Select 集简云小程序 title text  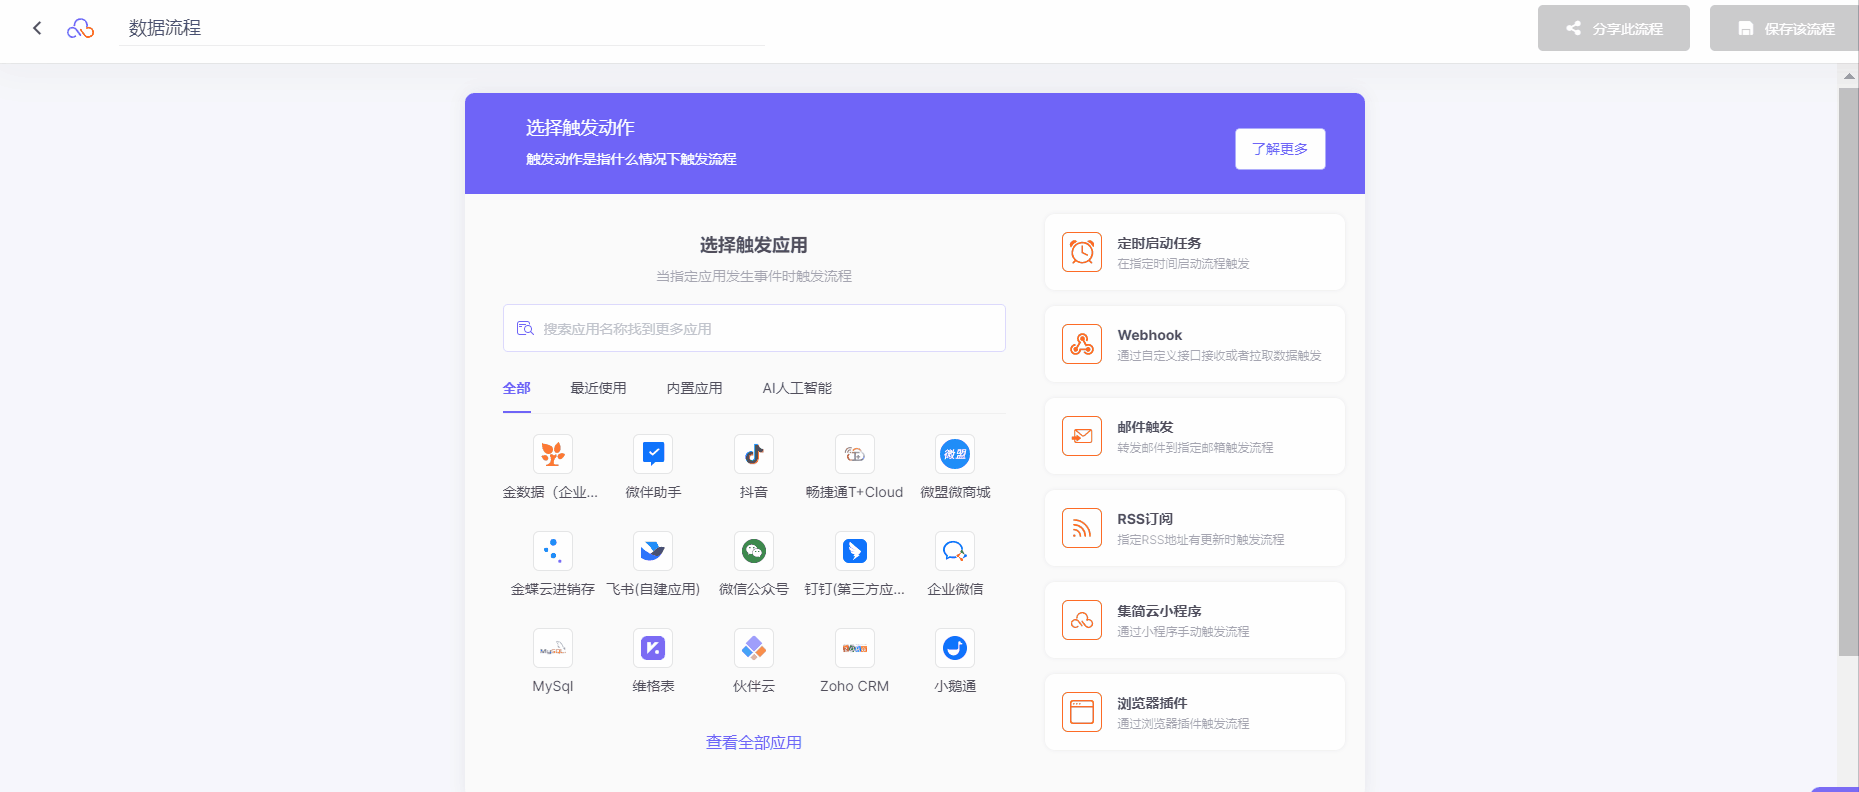(1159, 611)
